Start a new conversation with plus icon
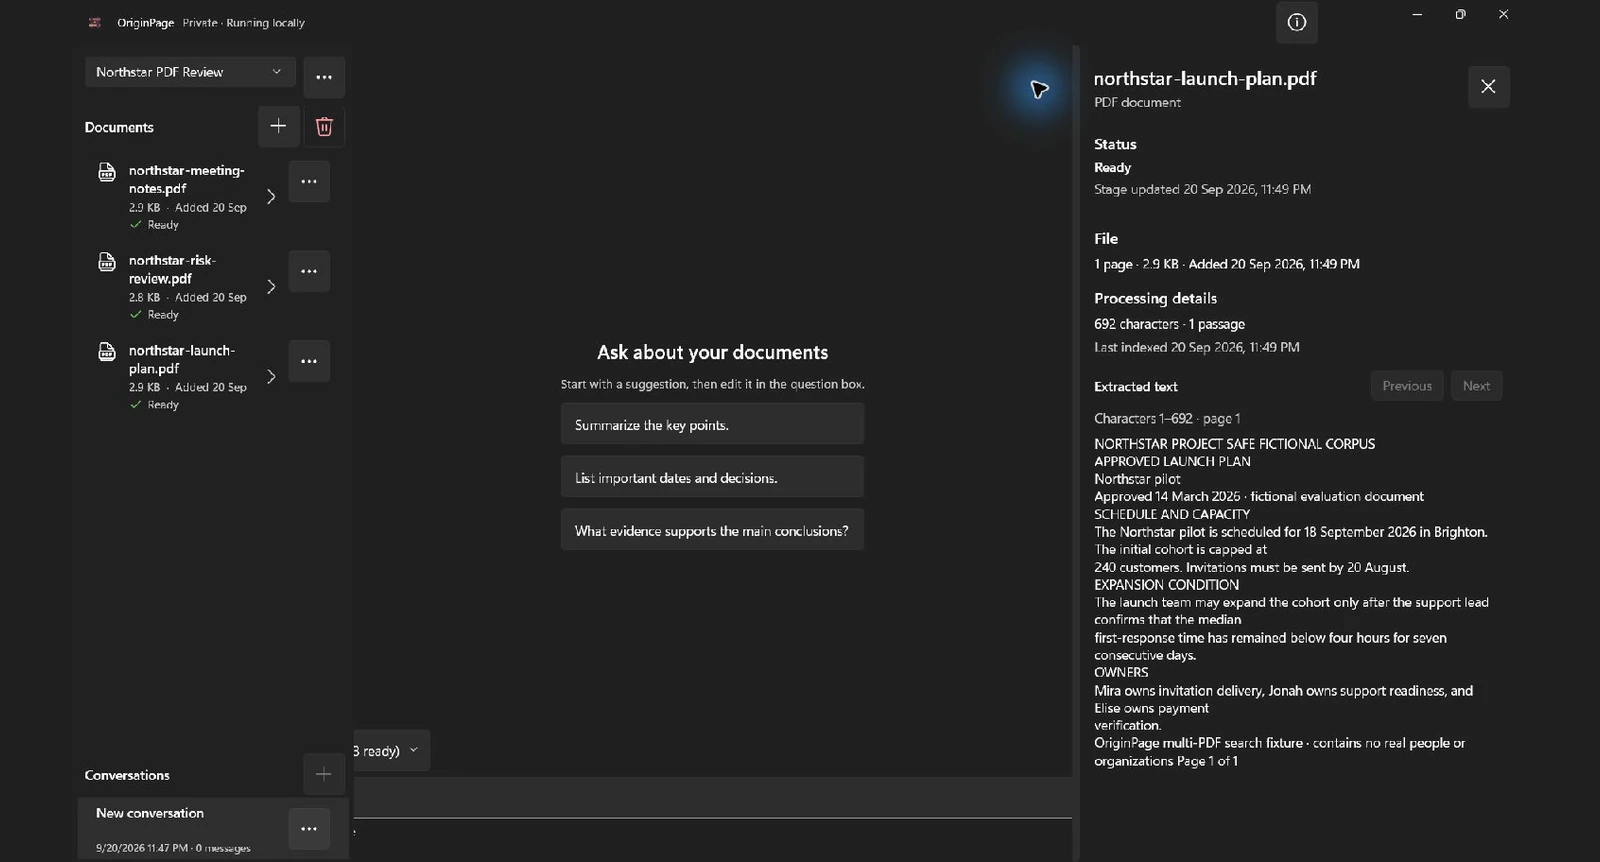 pos(323,774)
